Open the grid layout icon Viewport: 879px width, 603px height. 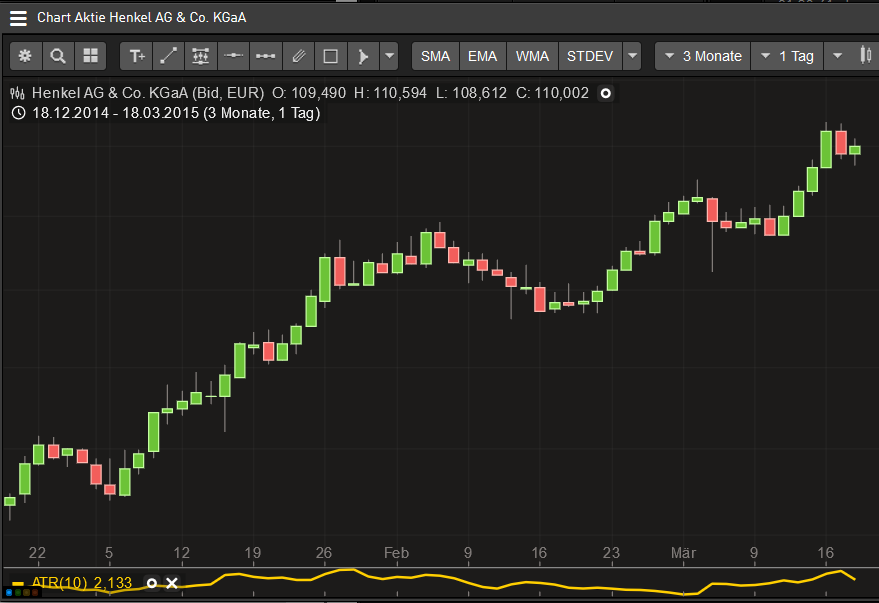(x=90, y=56)
